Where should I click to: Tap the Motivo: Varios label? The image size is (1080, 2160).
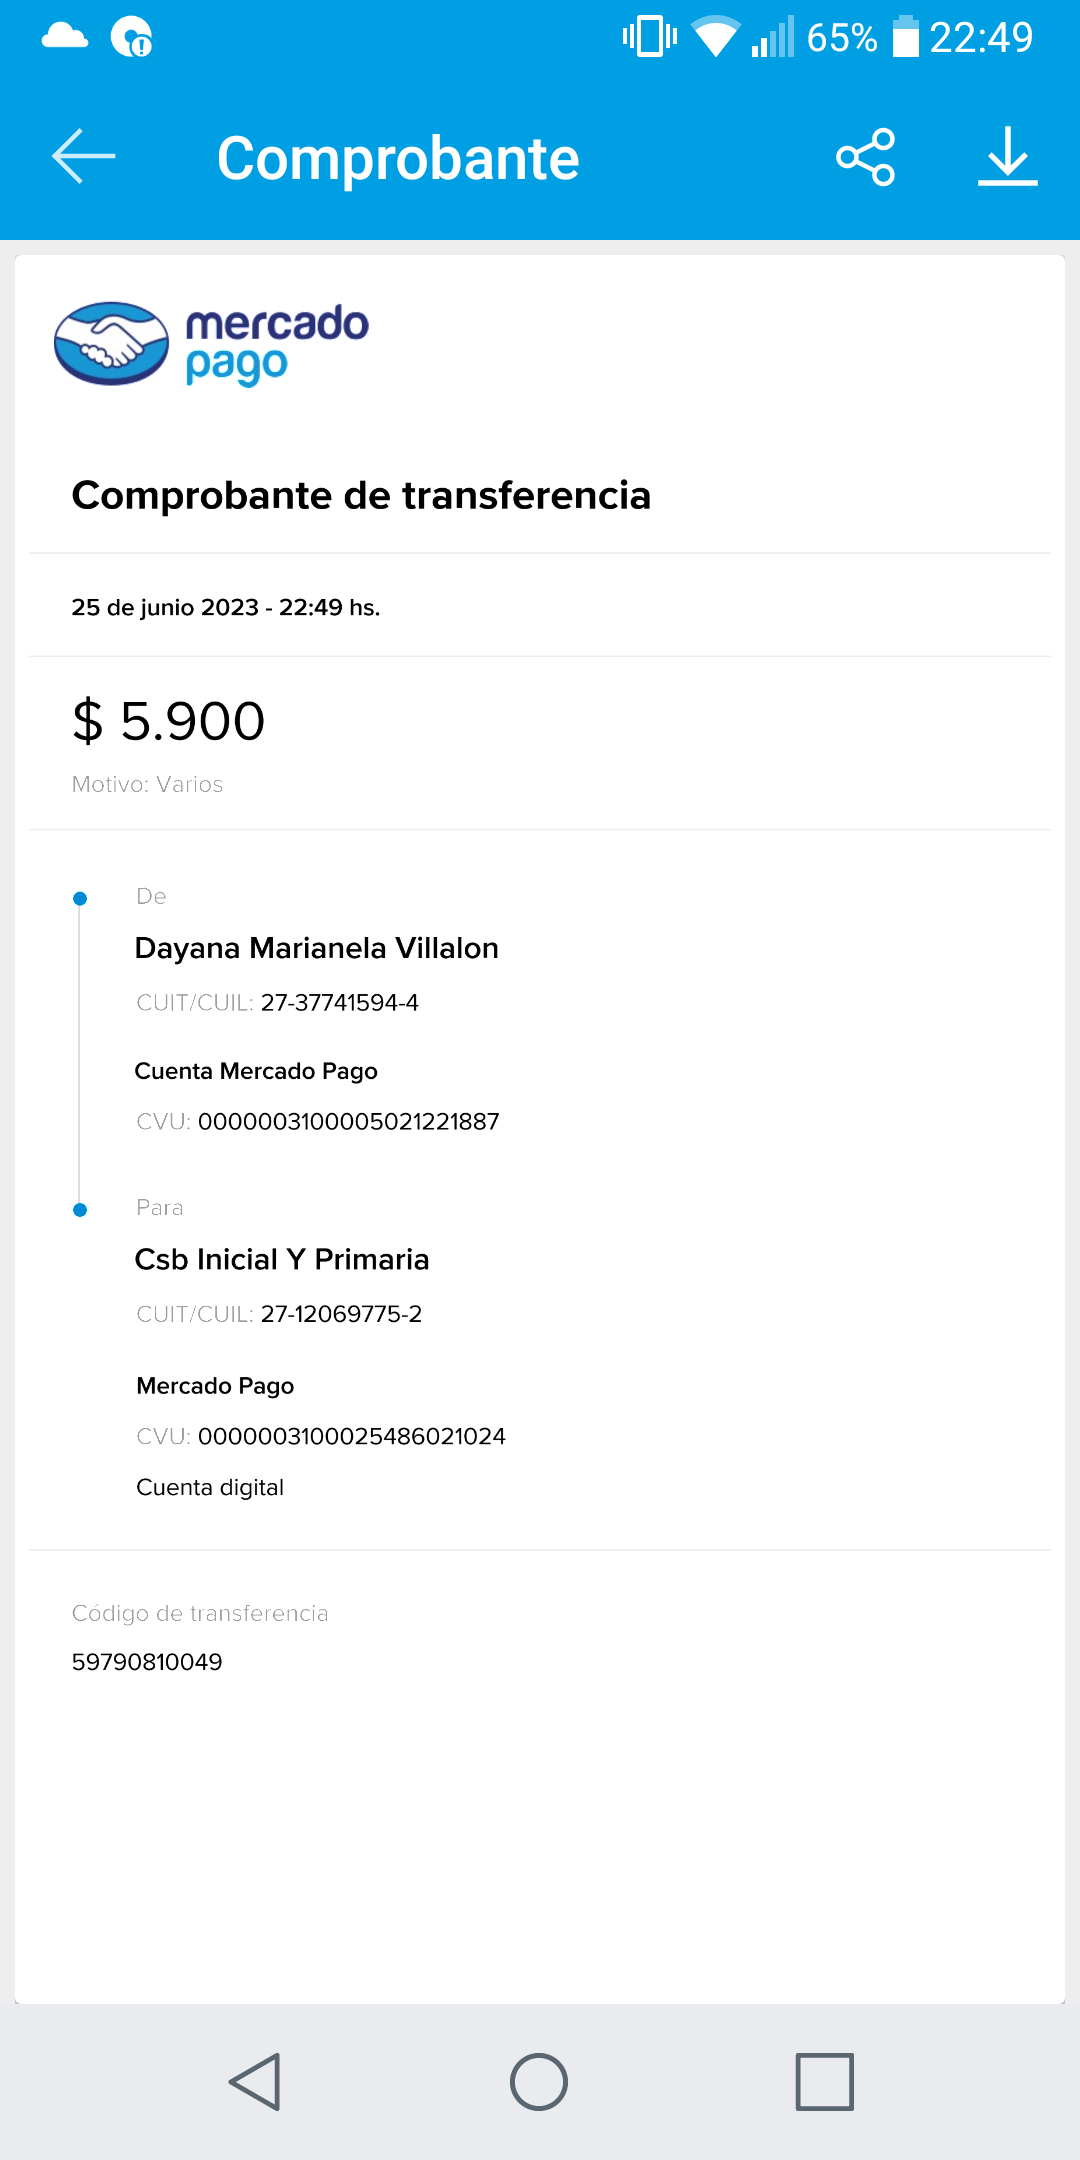147,785
